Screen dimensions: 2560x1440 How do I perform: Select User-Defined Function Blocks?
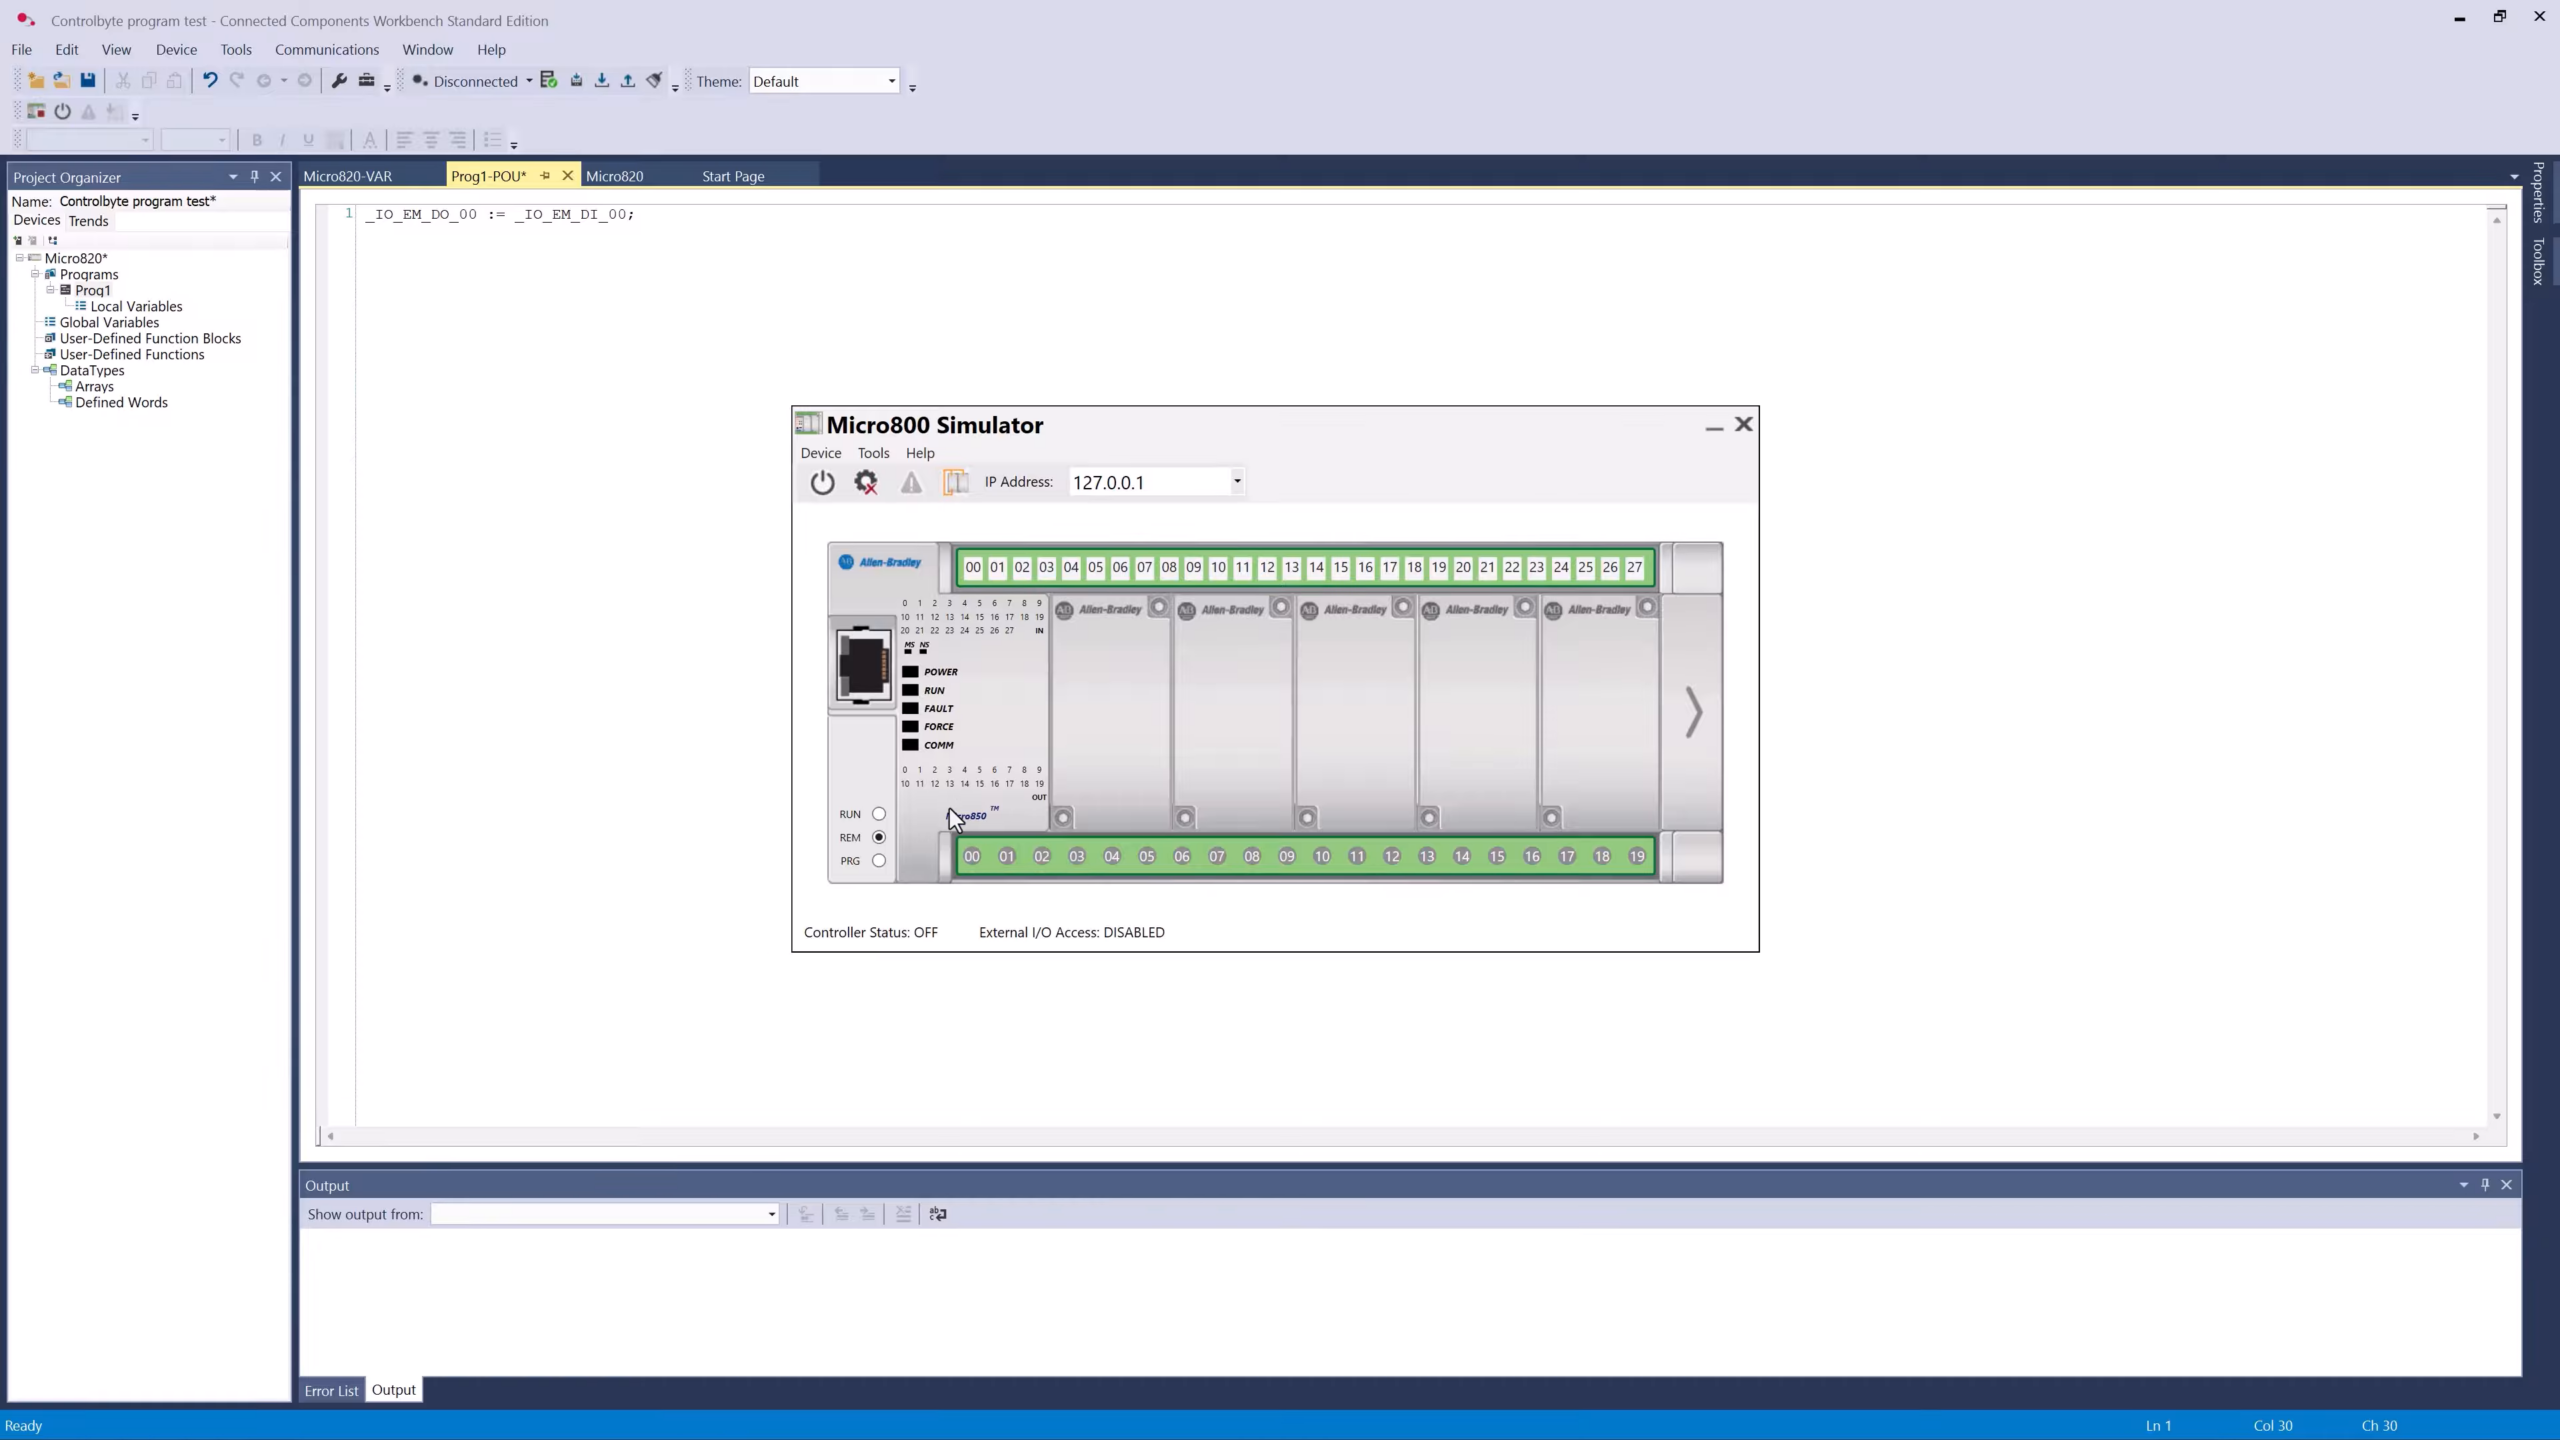(150, 338)
